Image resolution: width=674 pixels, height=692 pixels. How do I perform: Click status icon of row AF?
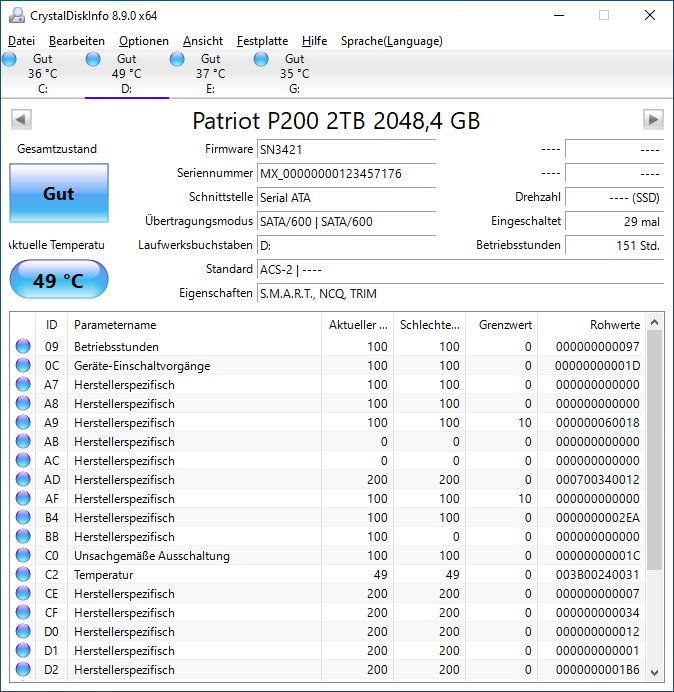[x=23, y=498]
